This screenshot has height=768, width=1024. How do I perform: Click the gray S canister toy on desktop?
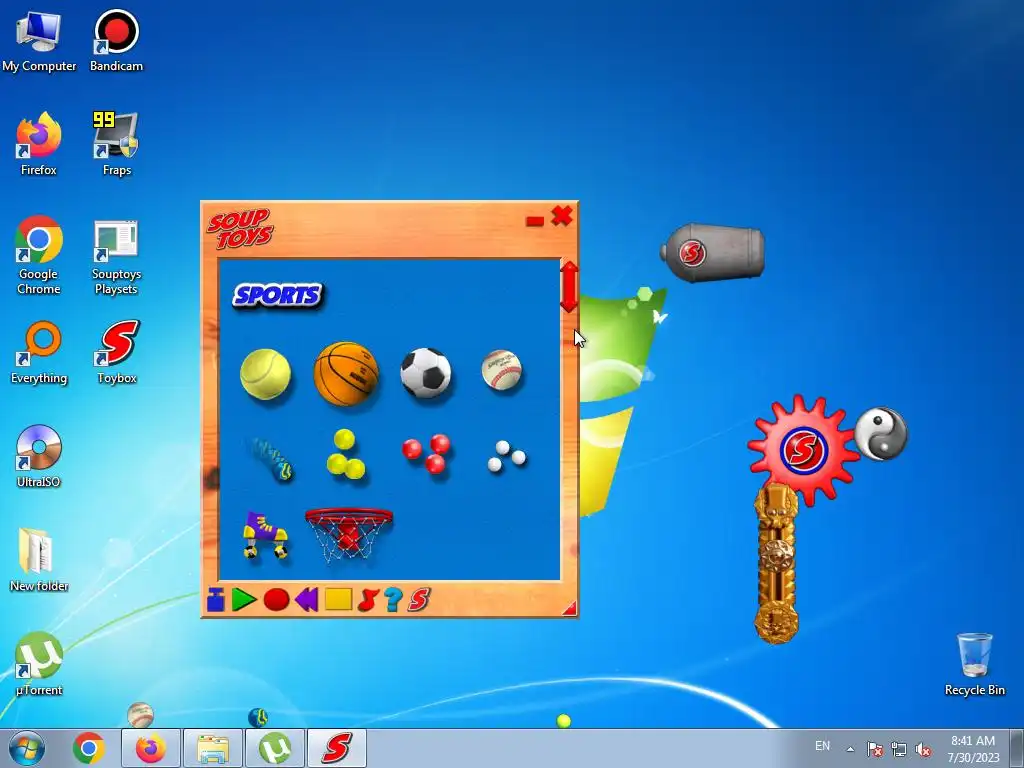click(712, 253)
